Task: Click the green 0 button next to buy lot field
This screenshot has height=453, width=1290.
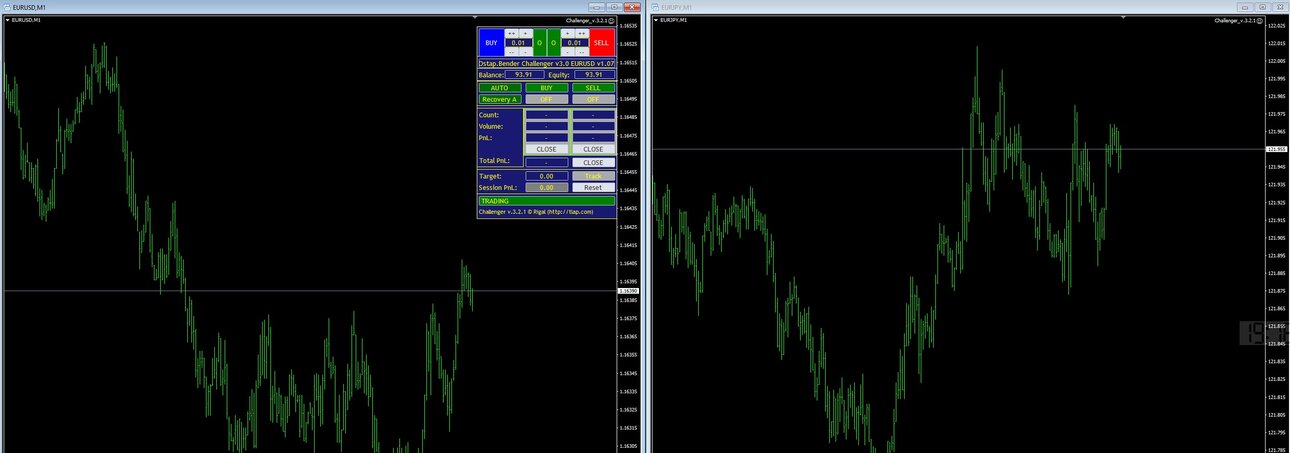Action: click(539, 43)
